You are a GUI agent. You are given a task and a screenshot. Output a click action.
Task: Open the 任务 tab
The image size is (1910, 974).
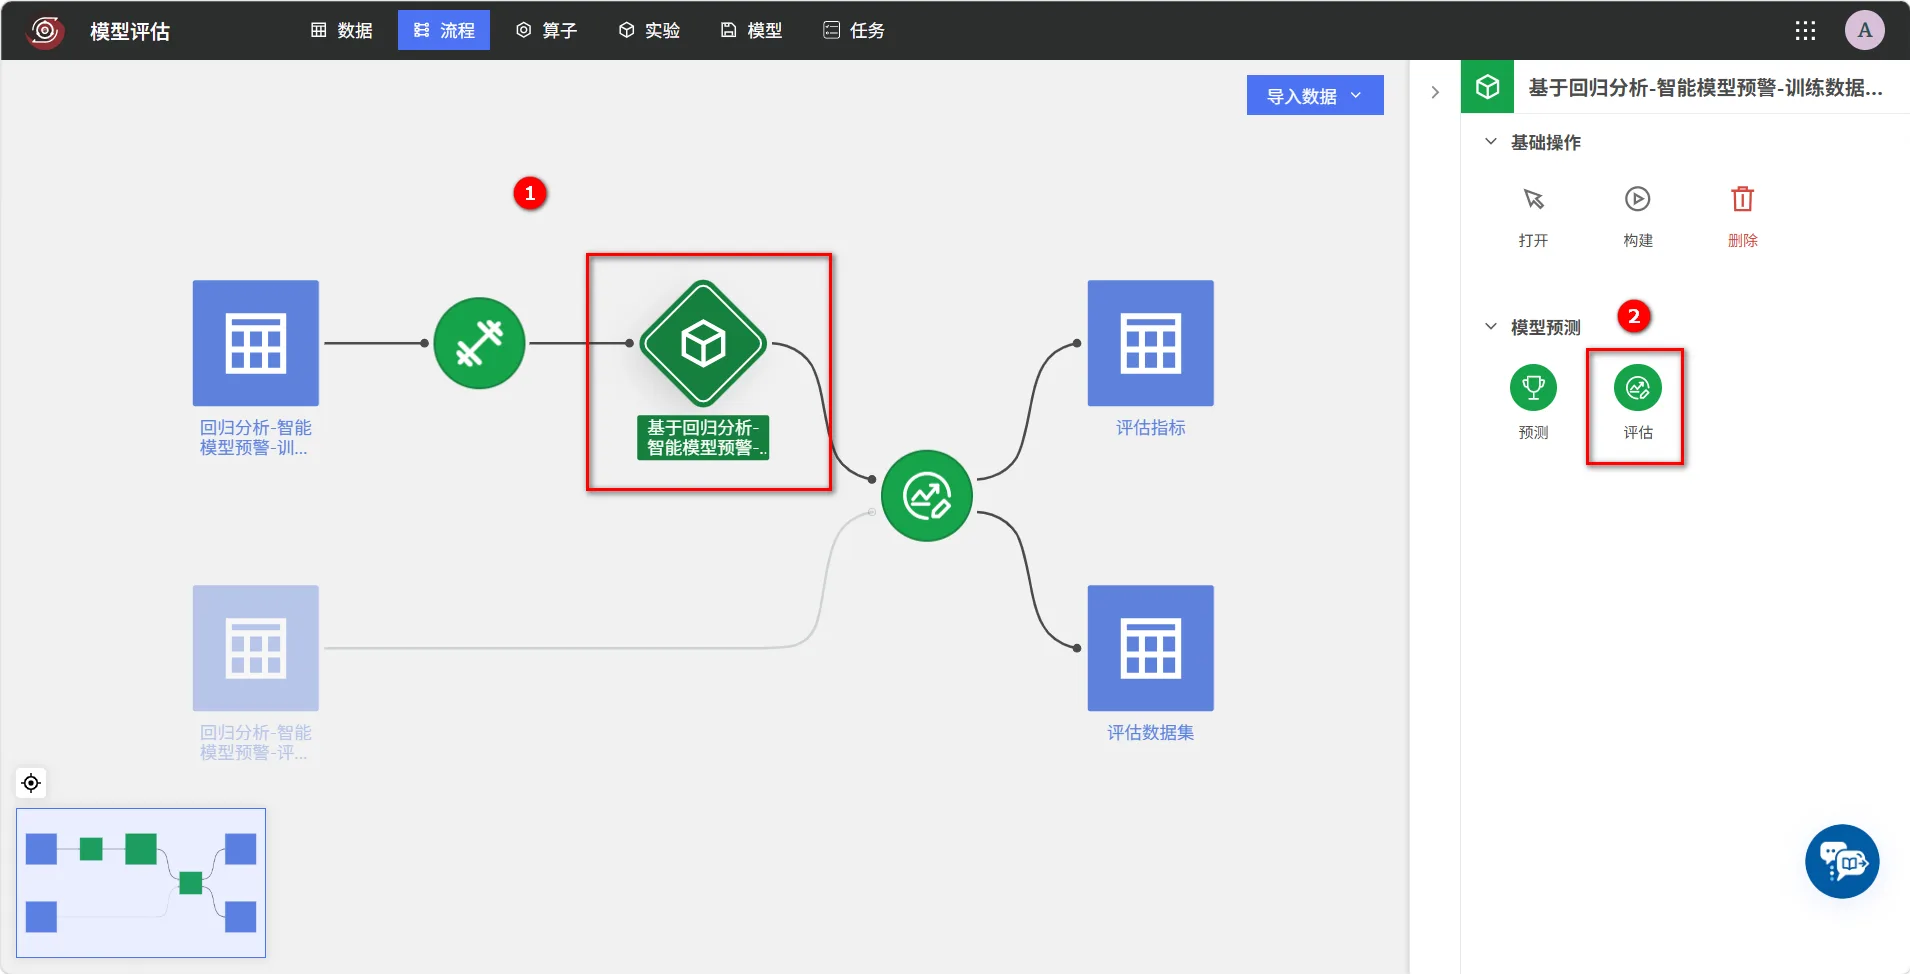854,31
